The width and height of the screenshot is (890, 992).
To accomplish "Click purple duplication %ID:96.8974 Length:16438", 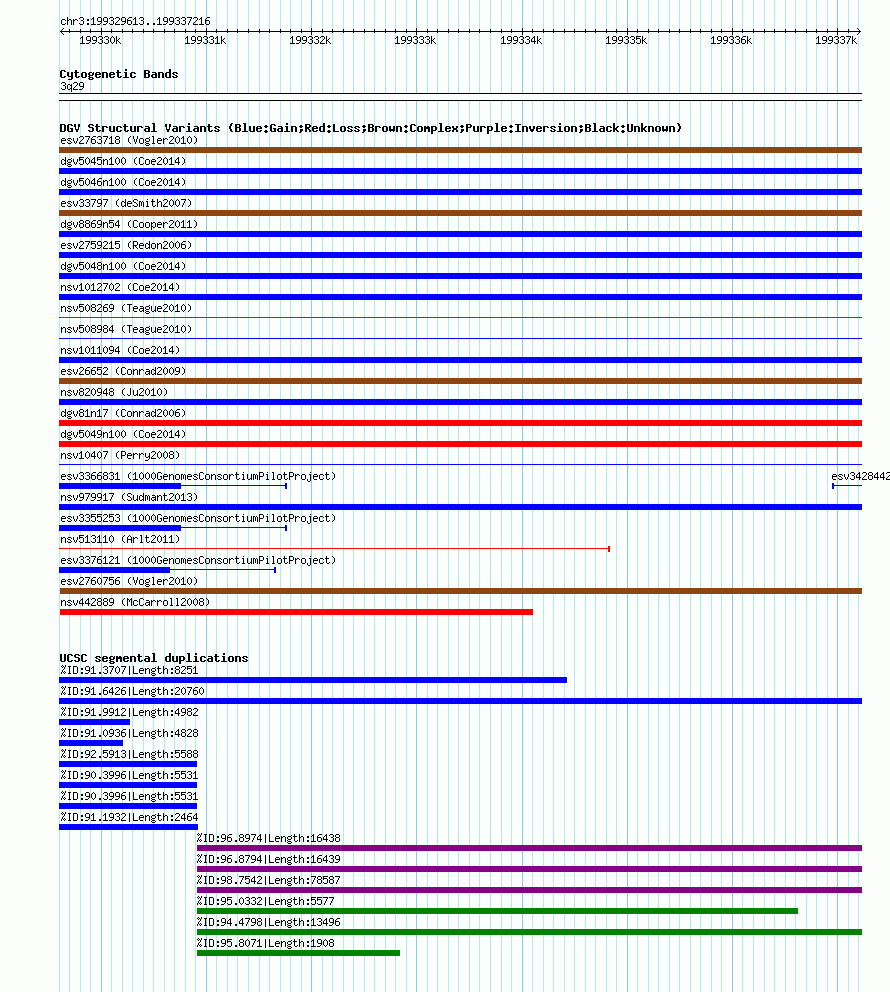I will point(269,838).
